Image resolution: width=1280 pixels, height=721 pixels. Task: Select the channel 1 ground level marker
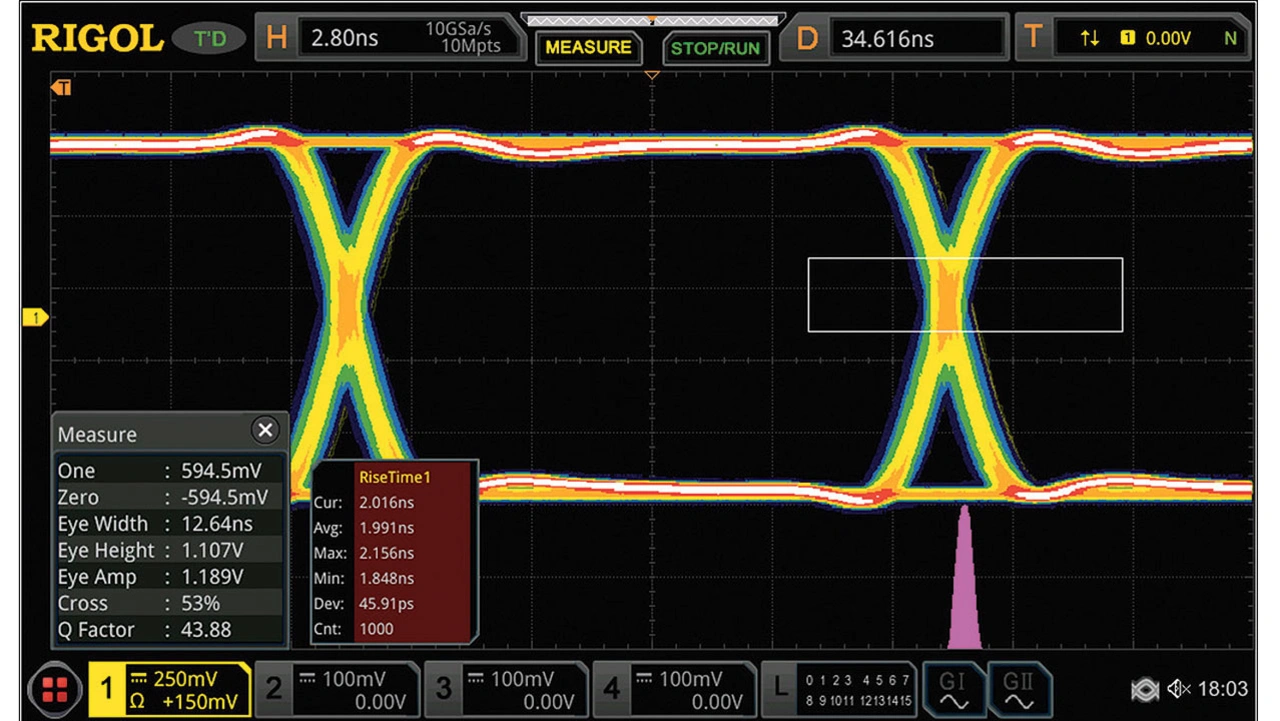click(x=35, y=318)
